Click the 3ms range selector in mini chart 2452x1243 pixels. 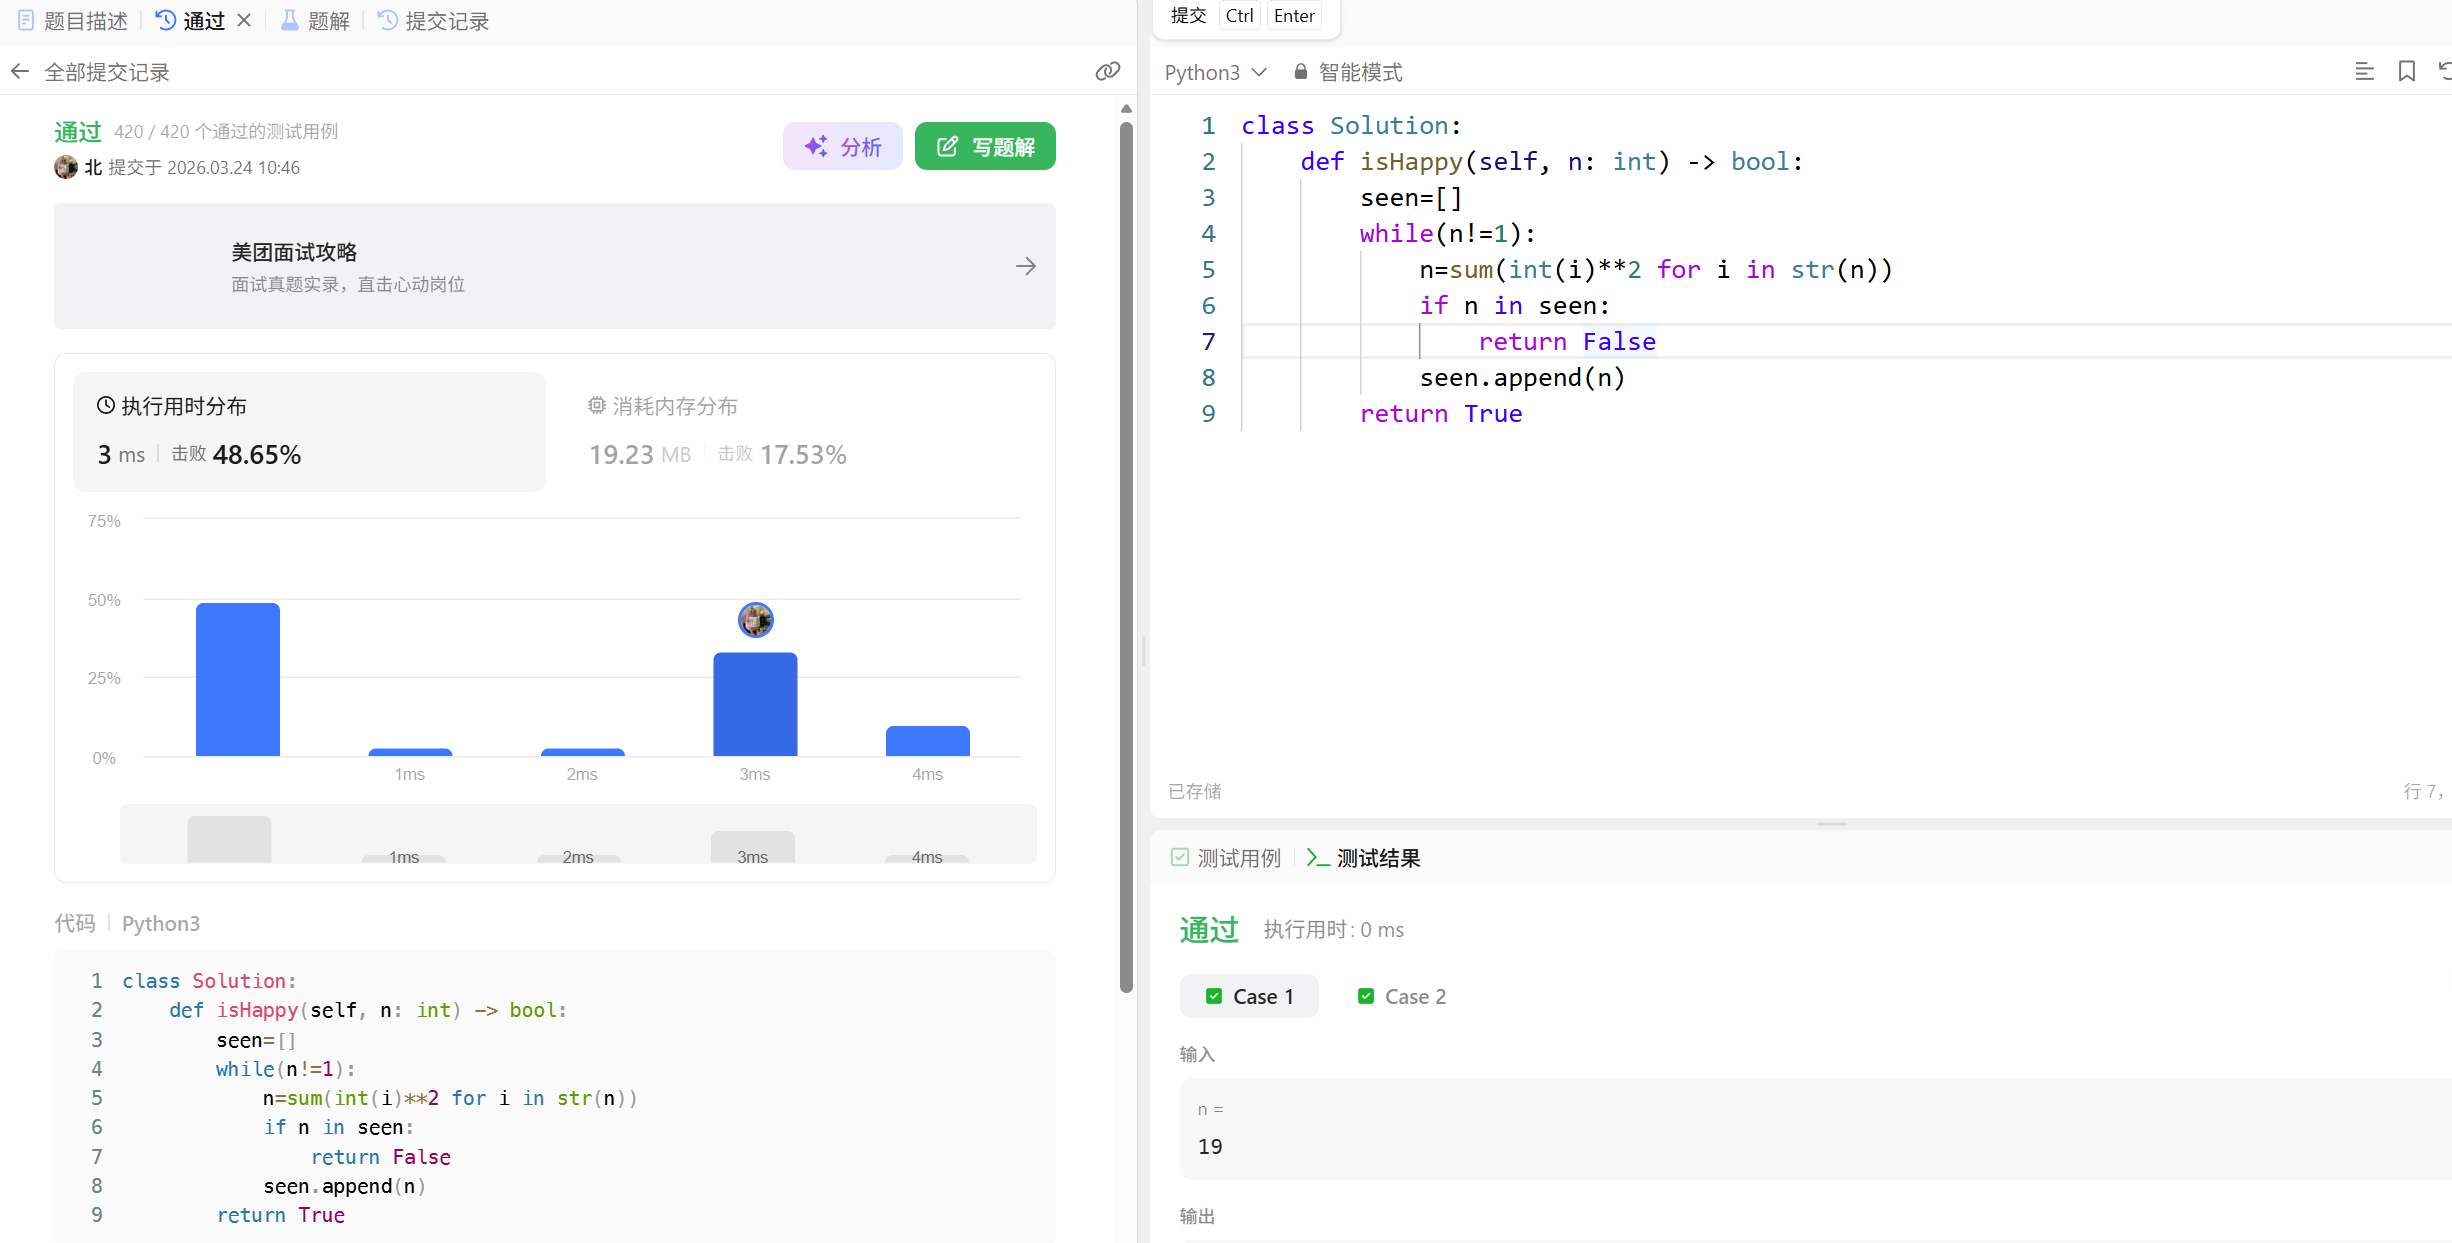click(x=752, y=846)
